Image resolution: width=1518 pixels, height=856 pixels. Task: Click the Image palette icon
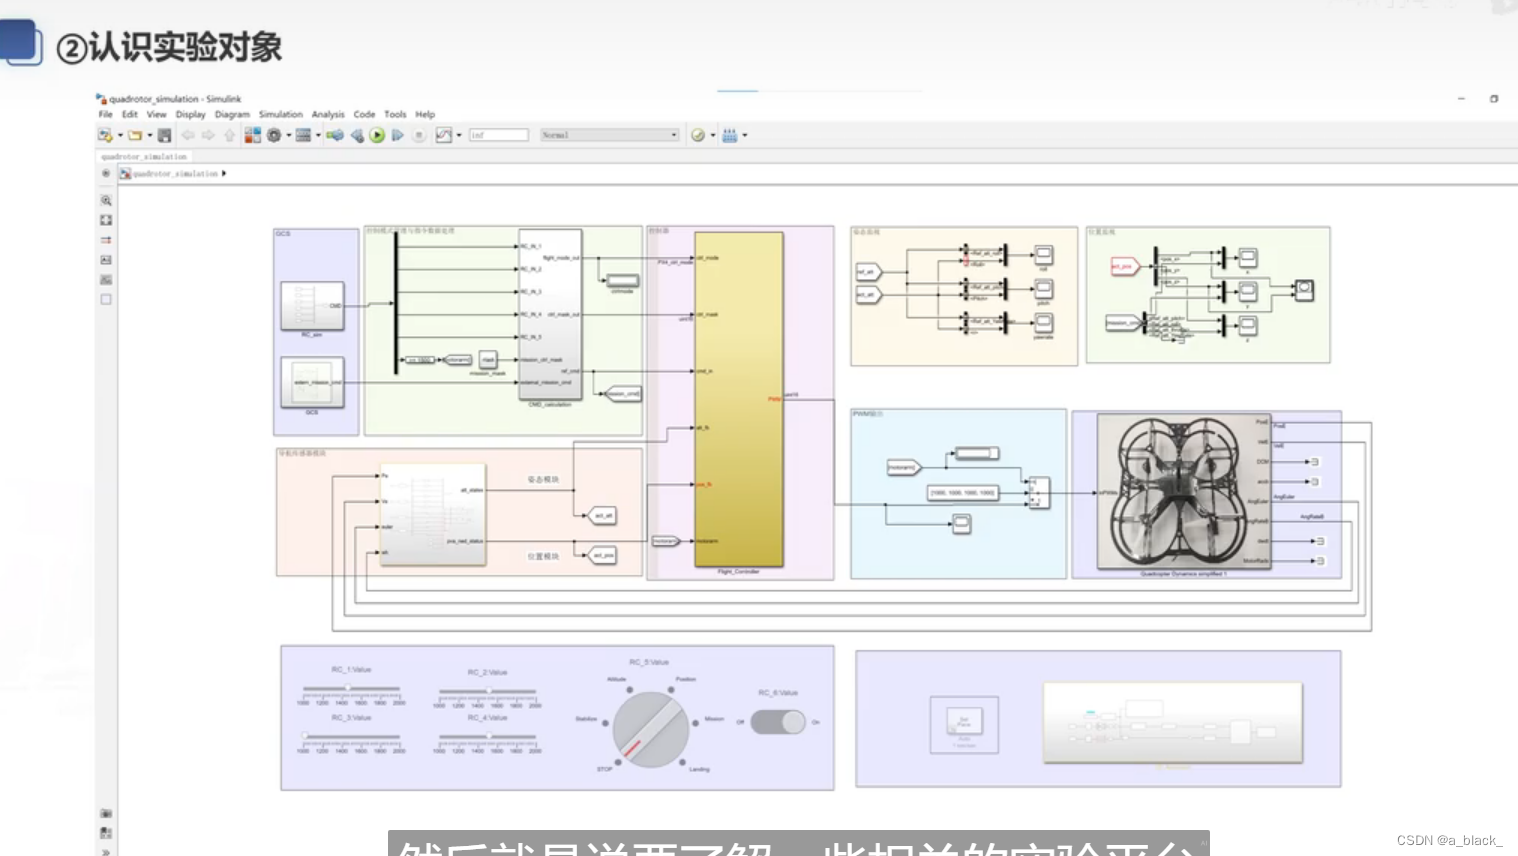(x=106, y=280)
